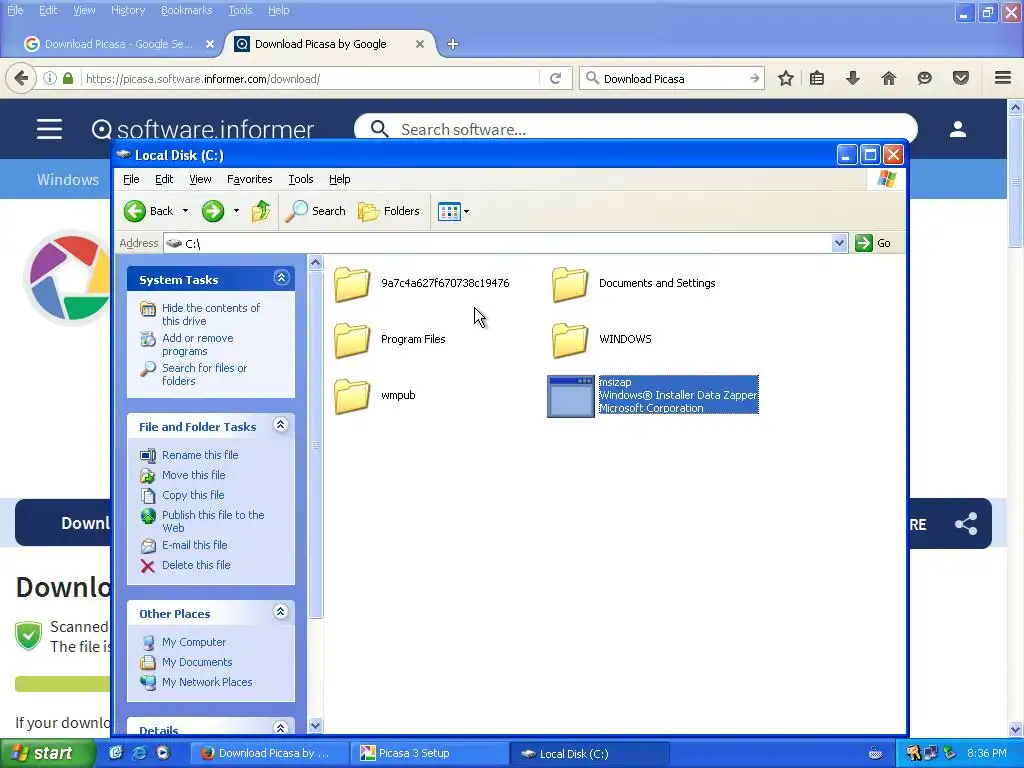The height and width of the screenshot is (768, 1024).
Task: Click Add or remove programs
Action: coord(197,344)
